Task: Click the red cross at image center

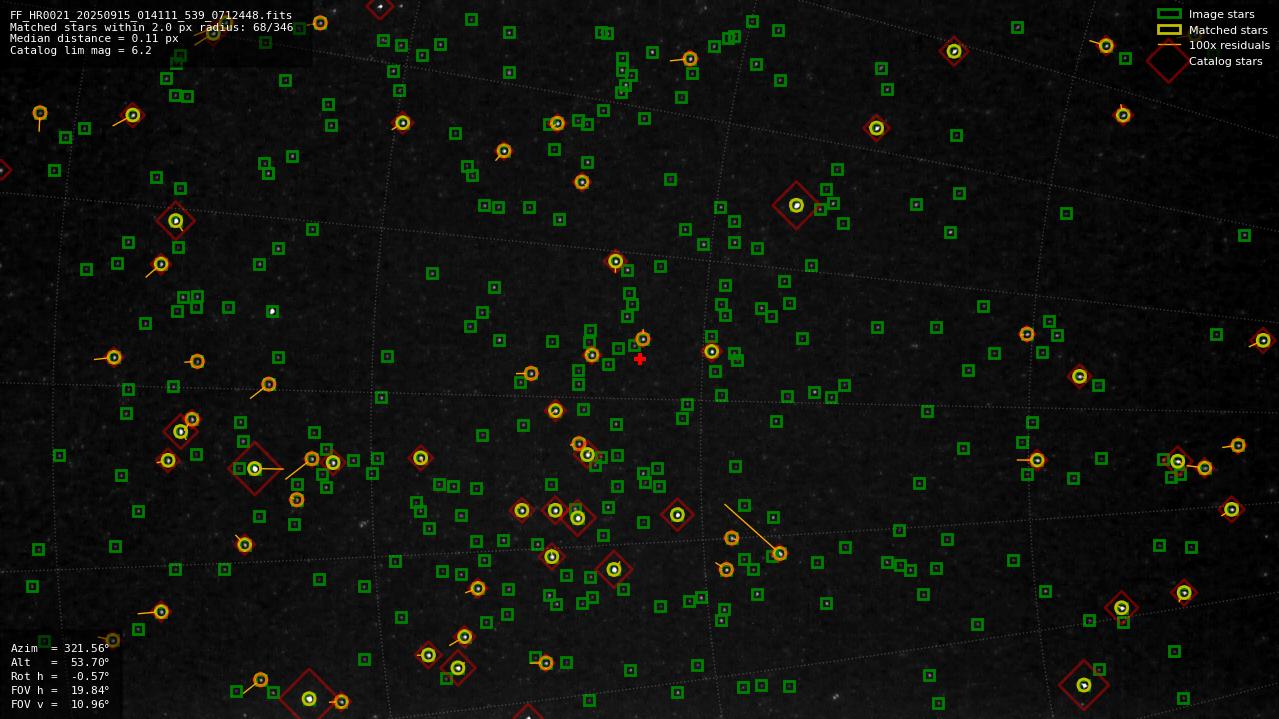Action: (640, 359)
